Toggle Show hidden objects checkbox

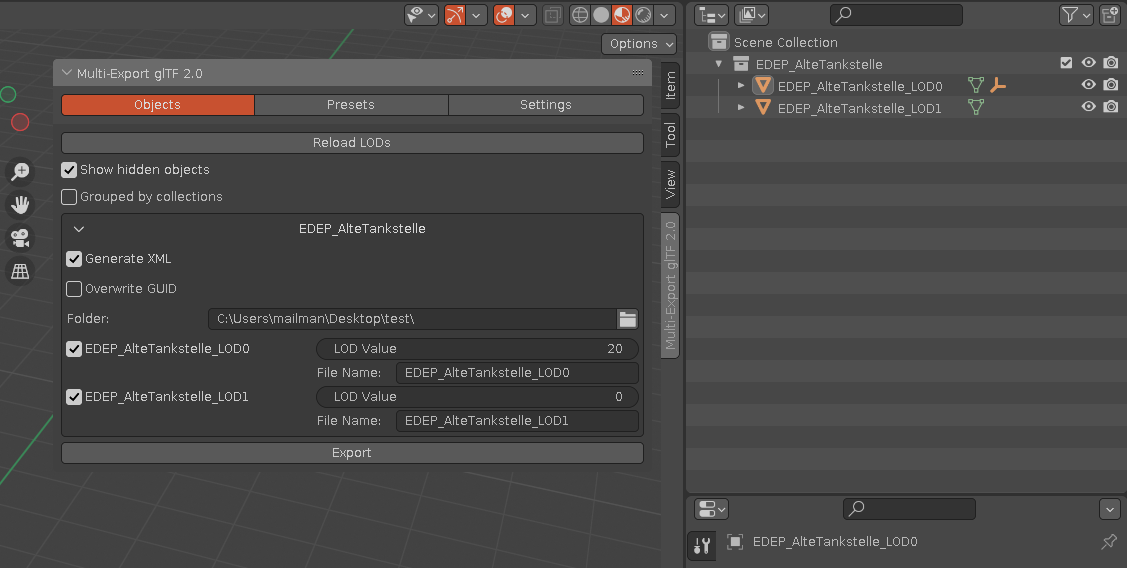(69, 170)
